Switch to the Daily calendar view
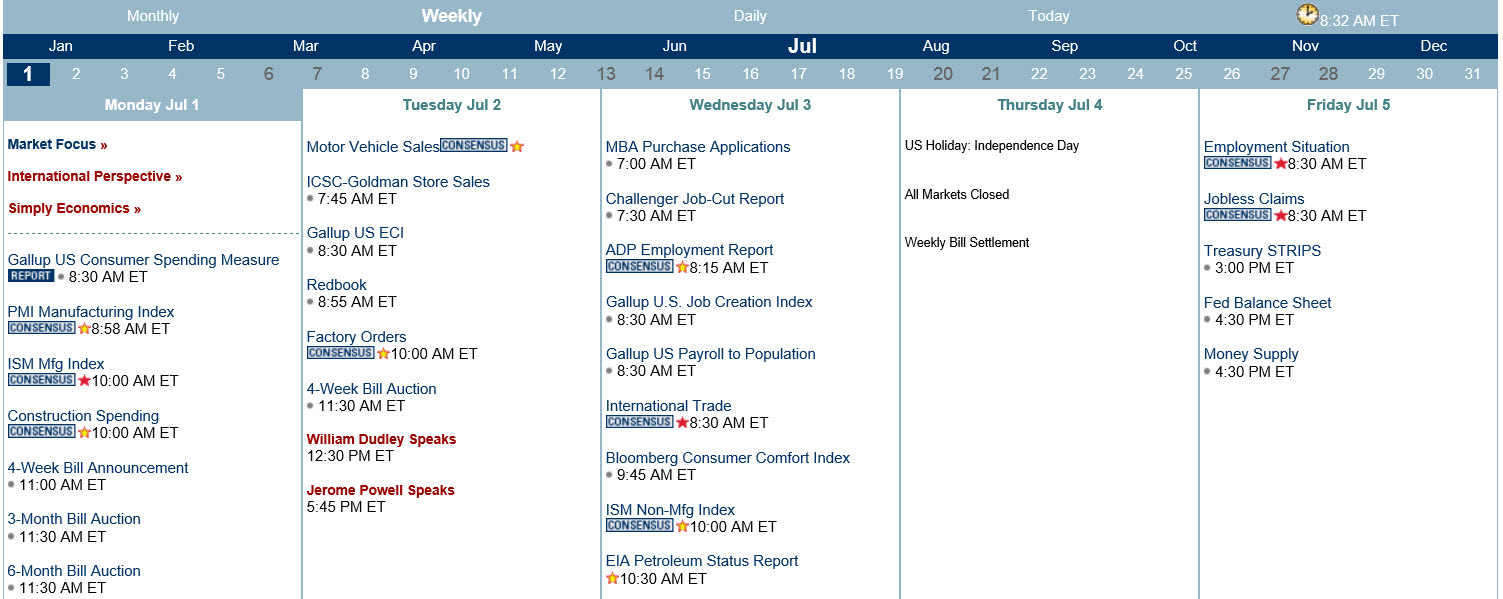 [750, 16]
